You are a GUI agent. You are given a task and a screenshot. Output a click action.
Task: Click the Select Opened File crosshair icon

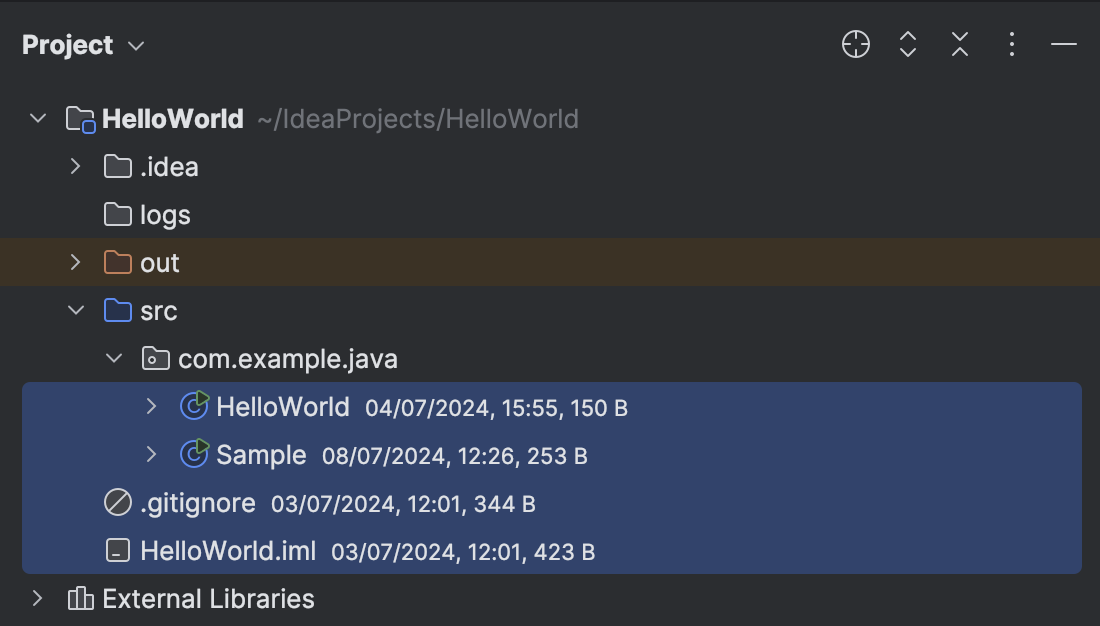(855, 44)
